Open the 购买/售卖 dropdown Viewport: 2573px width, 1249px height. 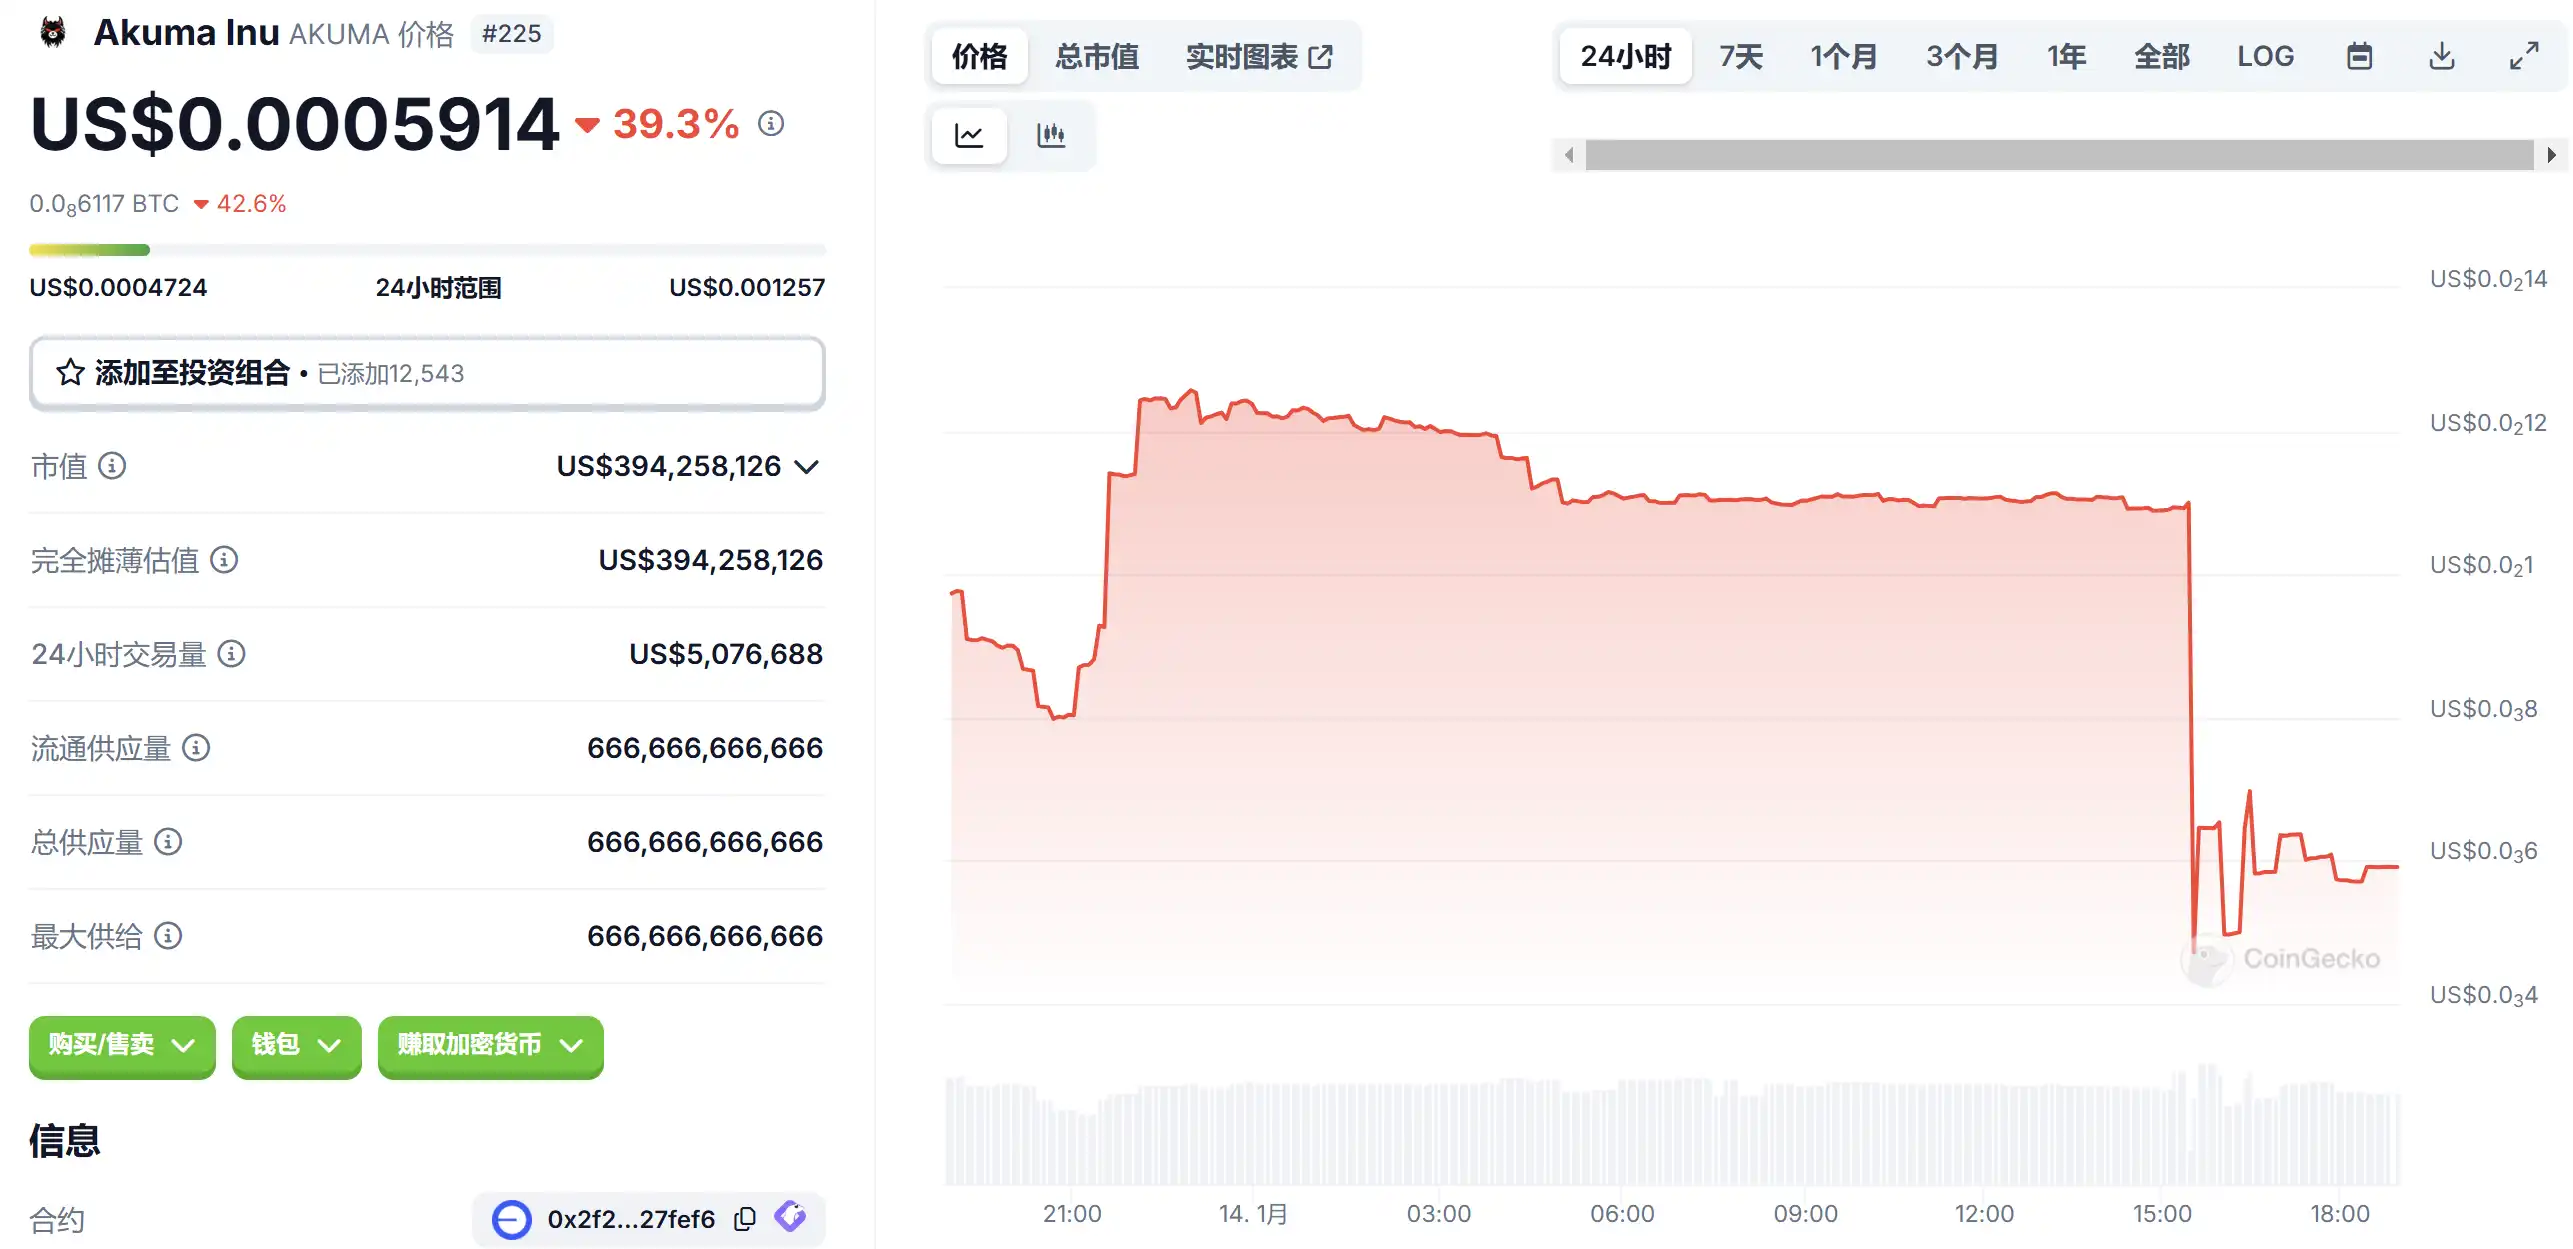(122, 1045)
